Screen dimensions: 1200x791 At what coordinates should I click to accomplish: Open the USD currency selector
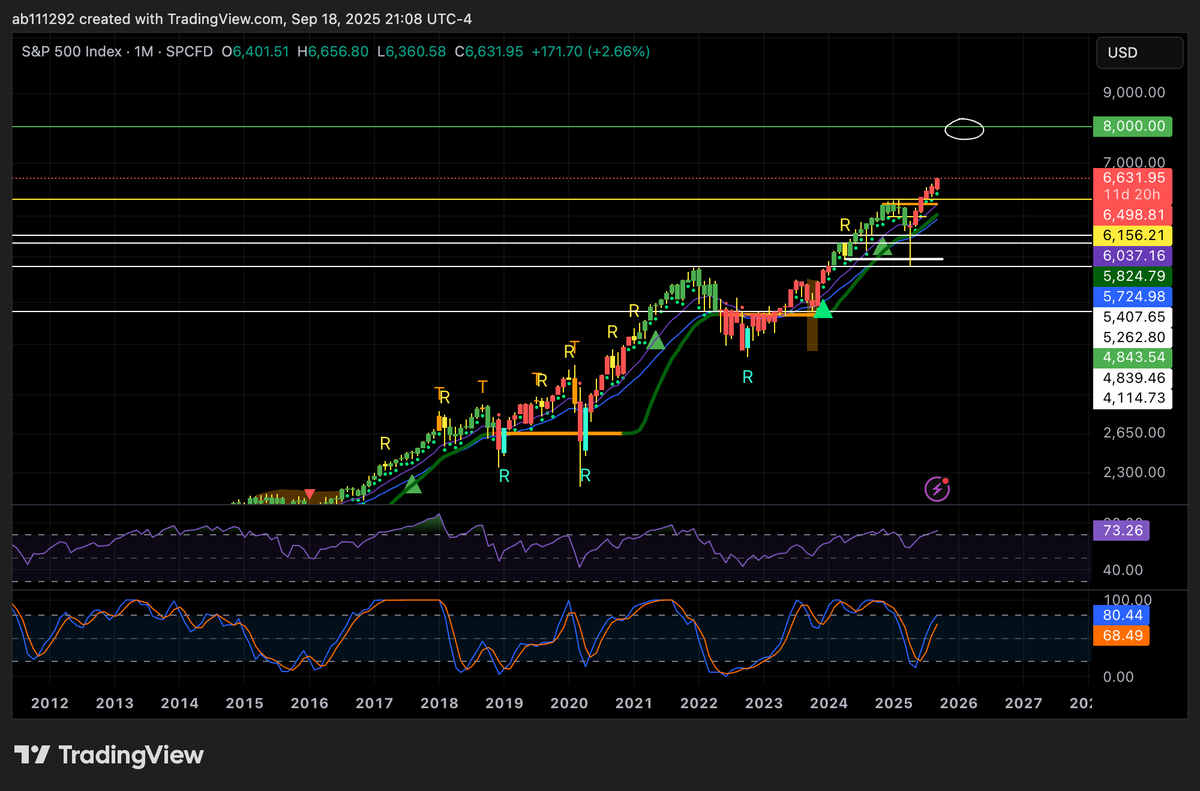pyautogui.click(x=1139, y=52)
